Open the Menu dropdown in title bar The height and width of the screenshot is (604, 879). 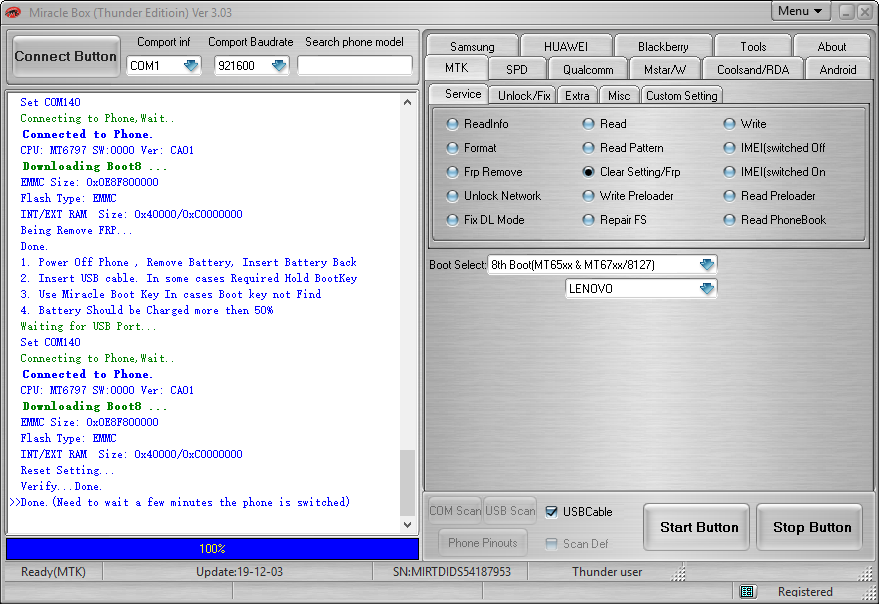pos(800,11)
